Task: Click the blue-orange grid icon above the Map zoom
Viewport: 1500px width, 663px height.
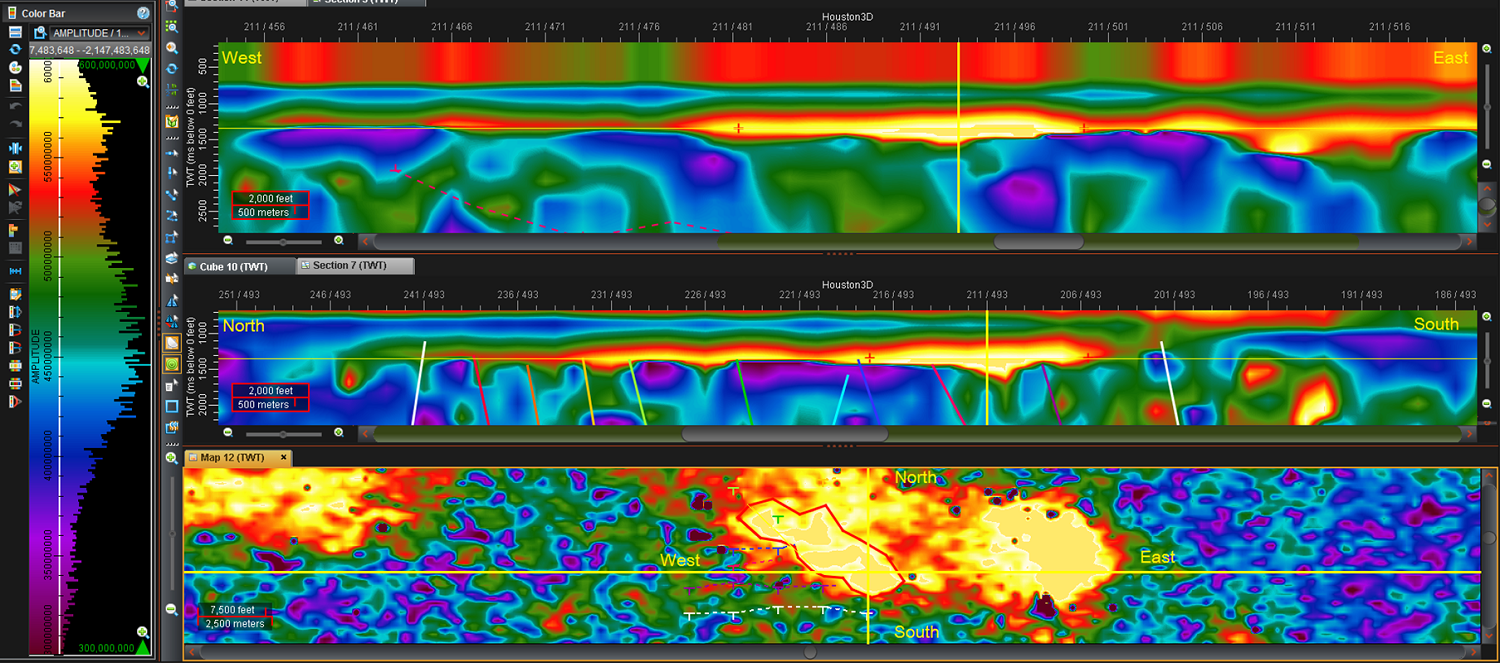Action: [172, 428]
